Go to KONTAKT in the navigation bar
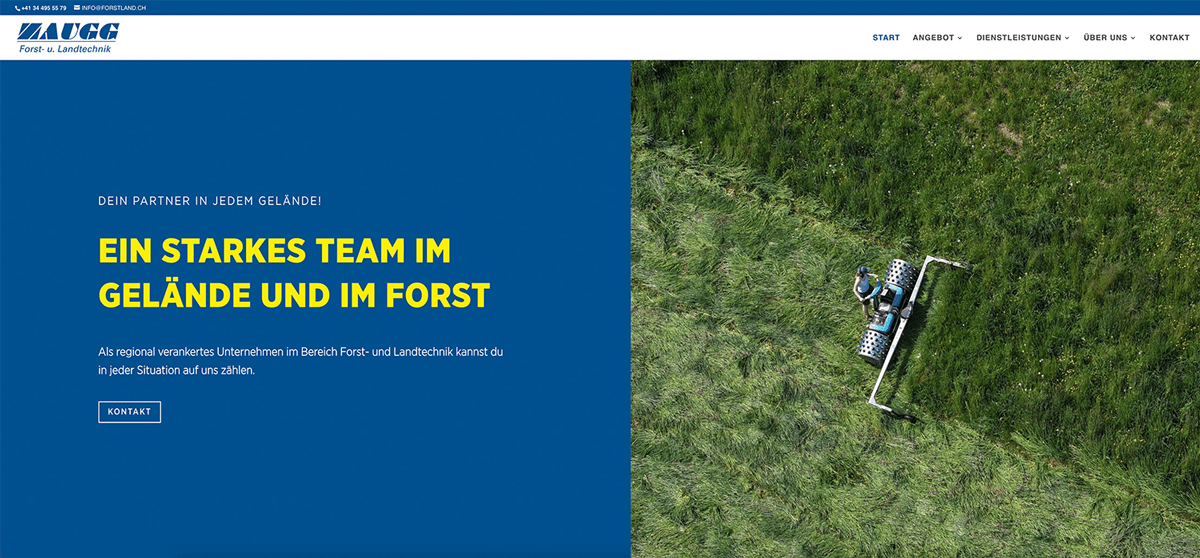 click(x=1169, y=38)
